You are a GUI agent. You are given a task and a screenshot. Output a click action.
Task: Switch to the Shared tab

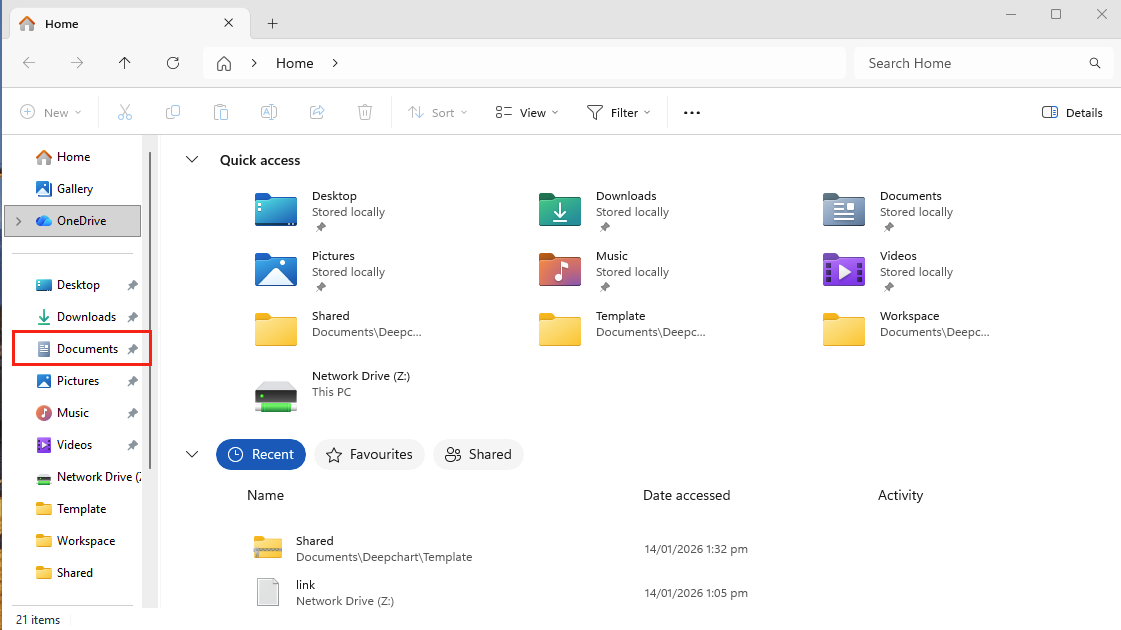pyautogui.click(x=478, y=454)
